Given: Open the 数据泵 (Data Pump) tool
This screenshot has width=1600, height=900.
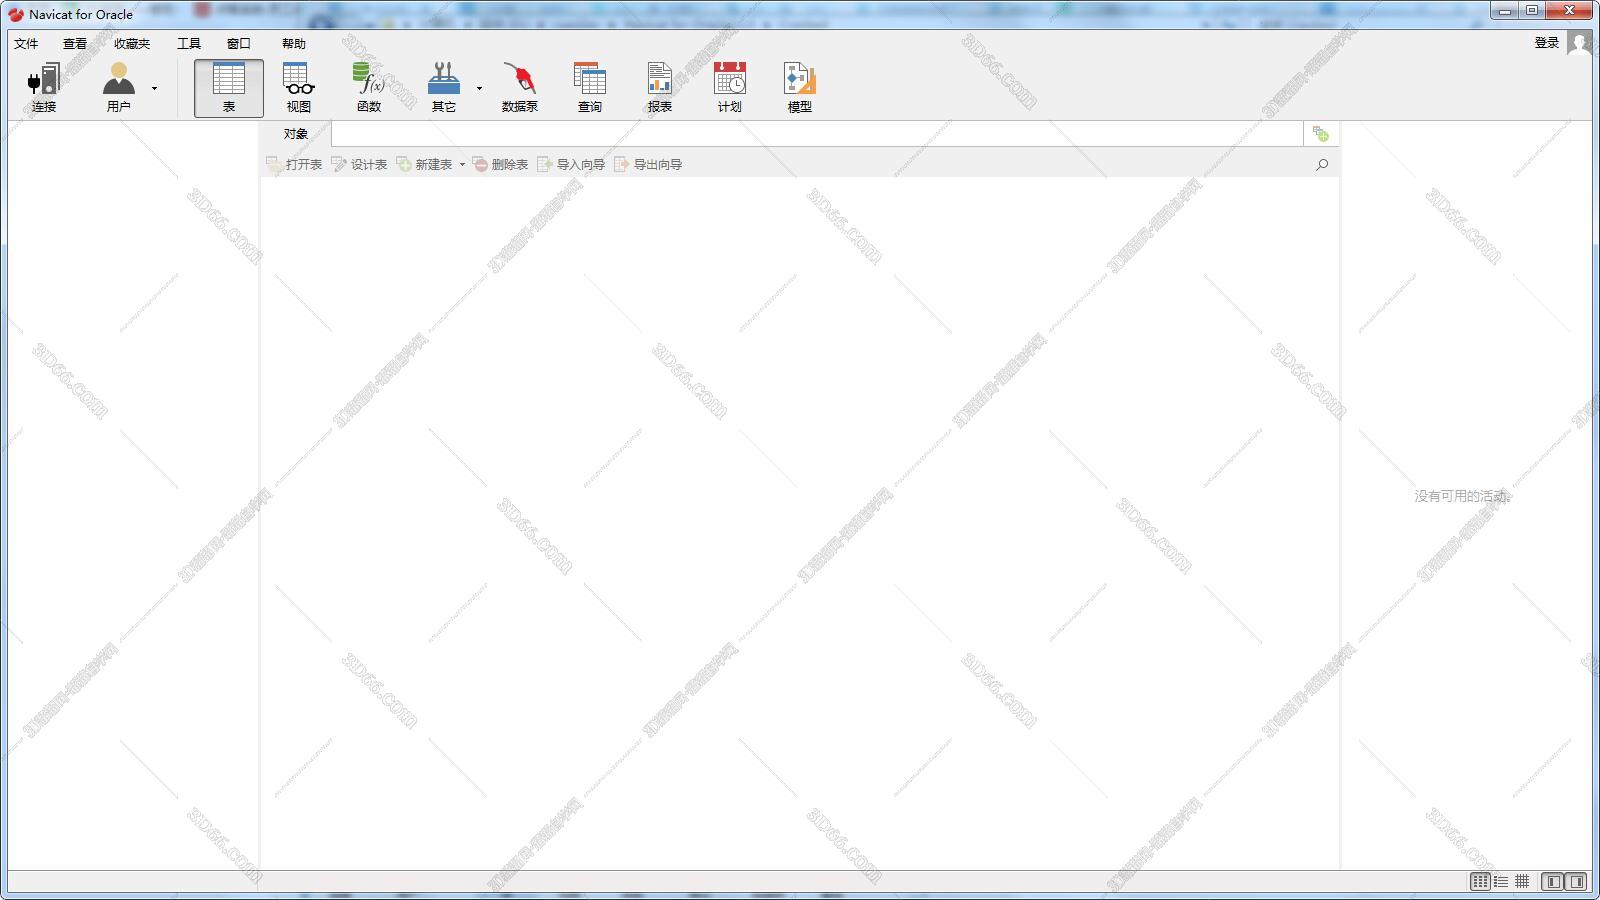Looking at the screenshot, I should (519, 87).
